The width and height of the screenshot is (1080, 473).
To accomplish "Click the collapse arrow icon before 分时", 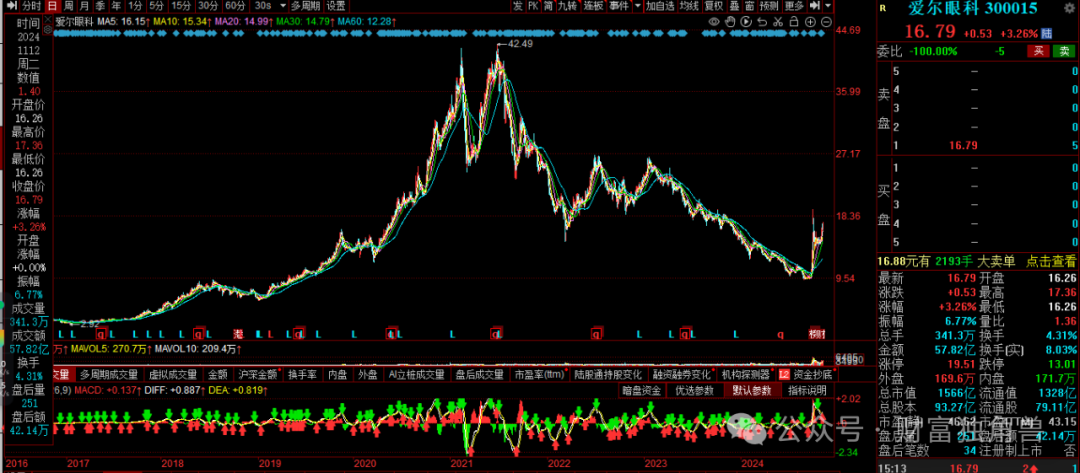I will coord(12,6).
